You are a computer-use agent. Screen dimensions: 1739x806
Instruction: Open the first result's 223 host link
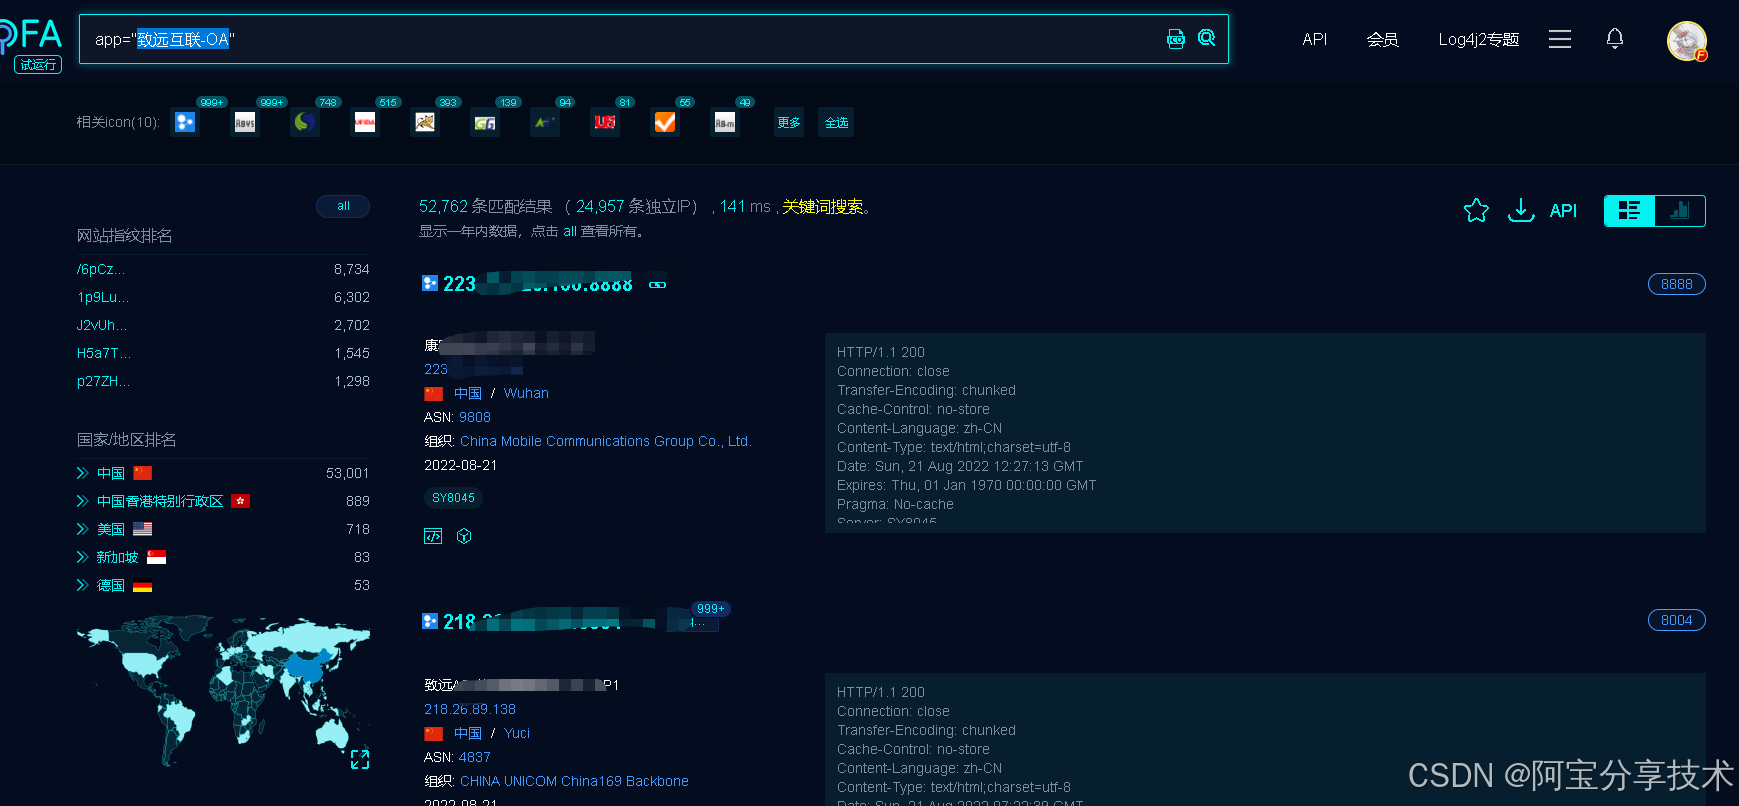click(x=538, y=284)
